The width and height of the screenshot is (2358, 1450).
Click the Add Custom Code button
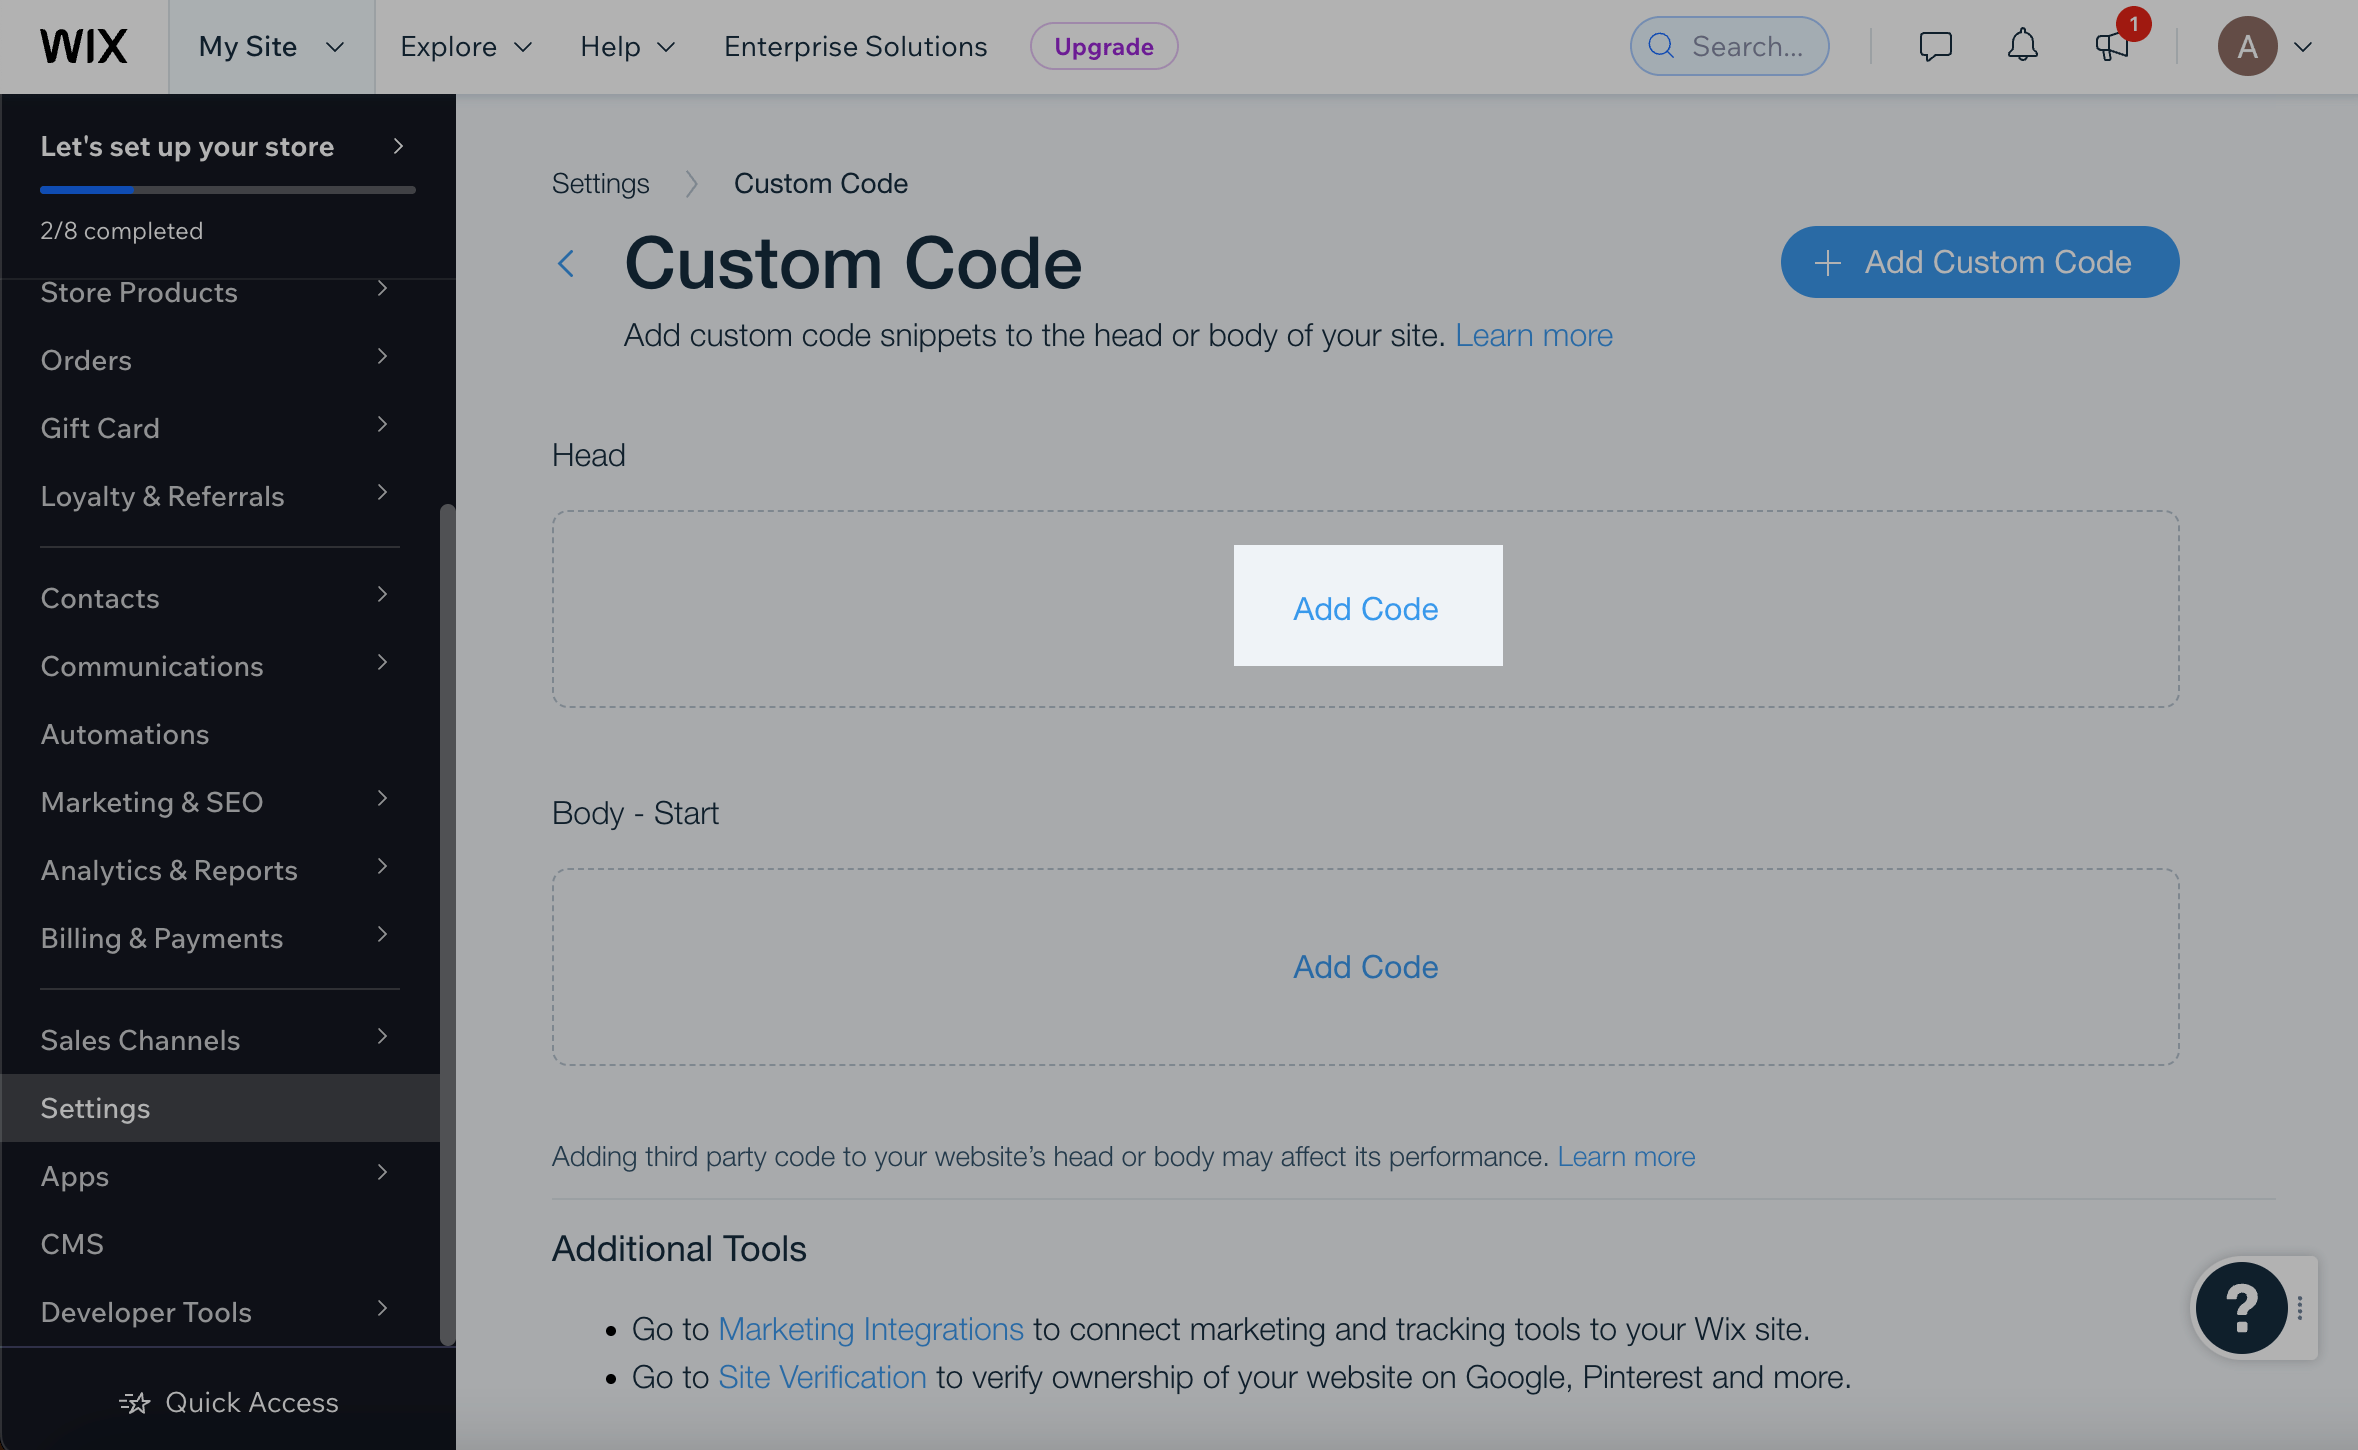coord(1979,262)
